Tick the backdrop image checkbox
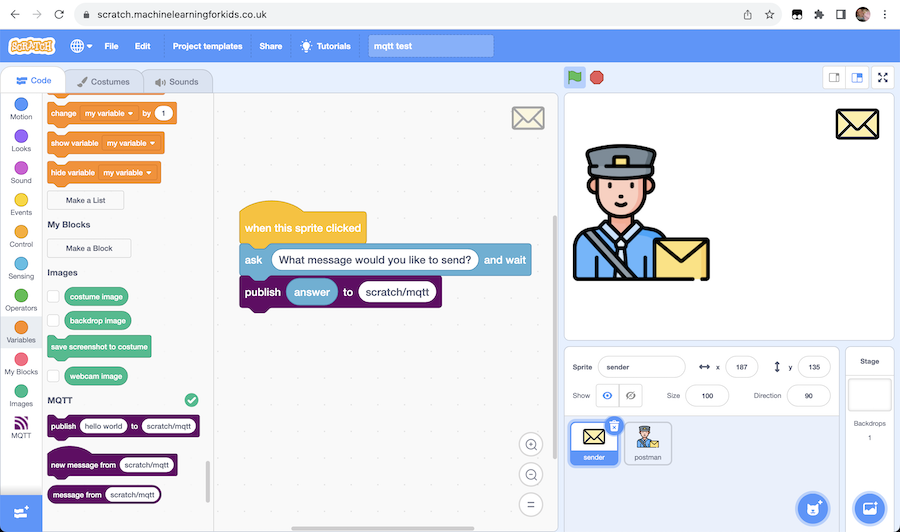The height and width of the screenshot is (532, 900). [53, 320]
